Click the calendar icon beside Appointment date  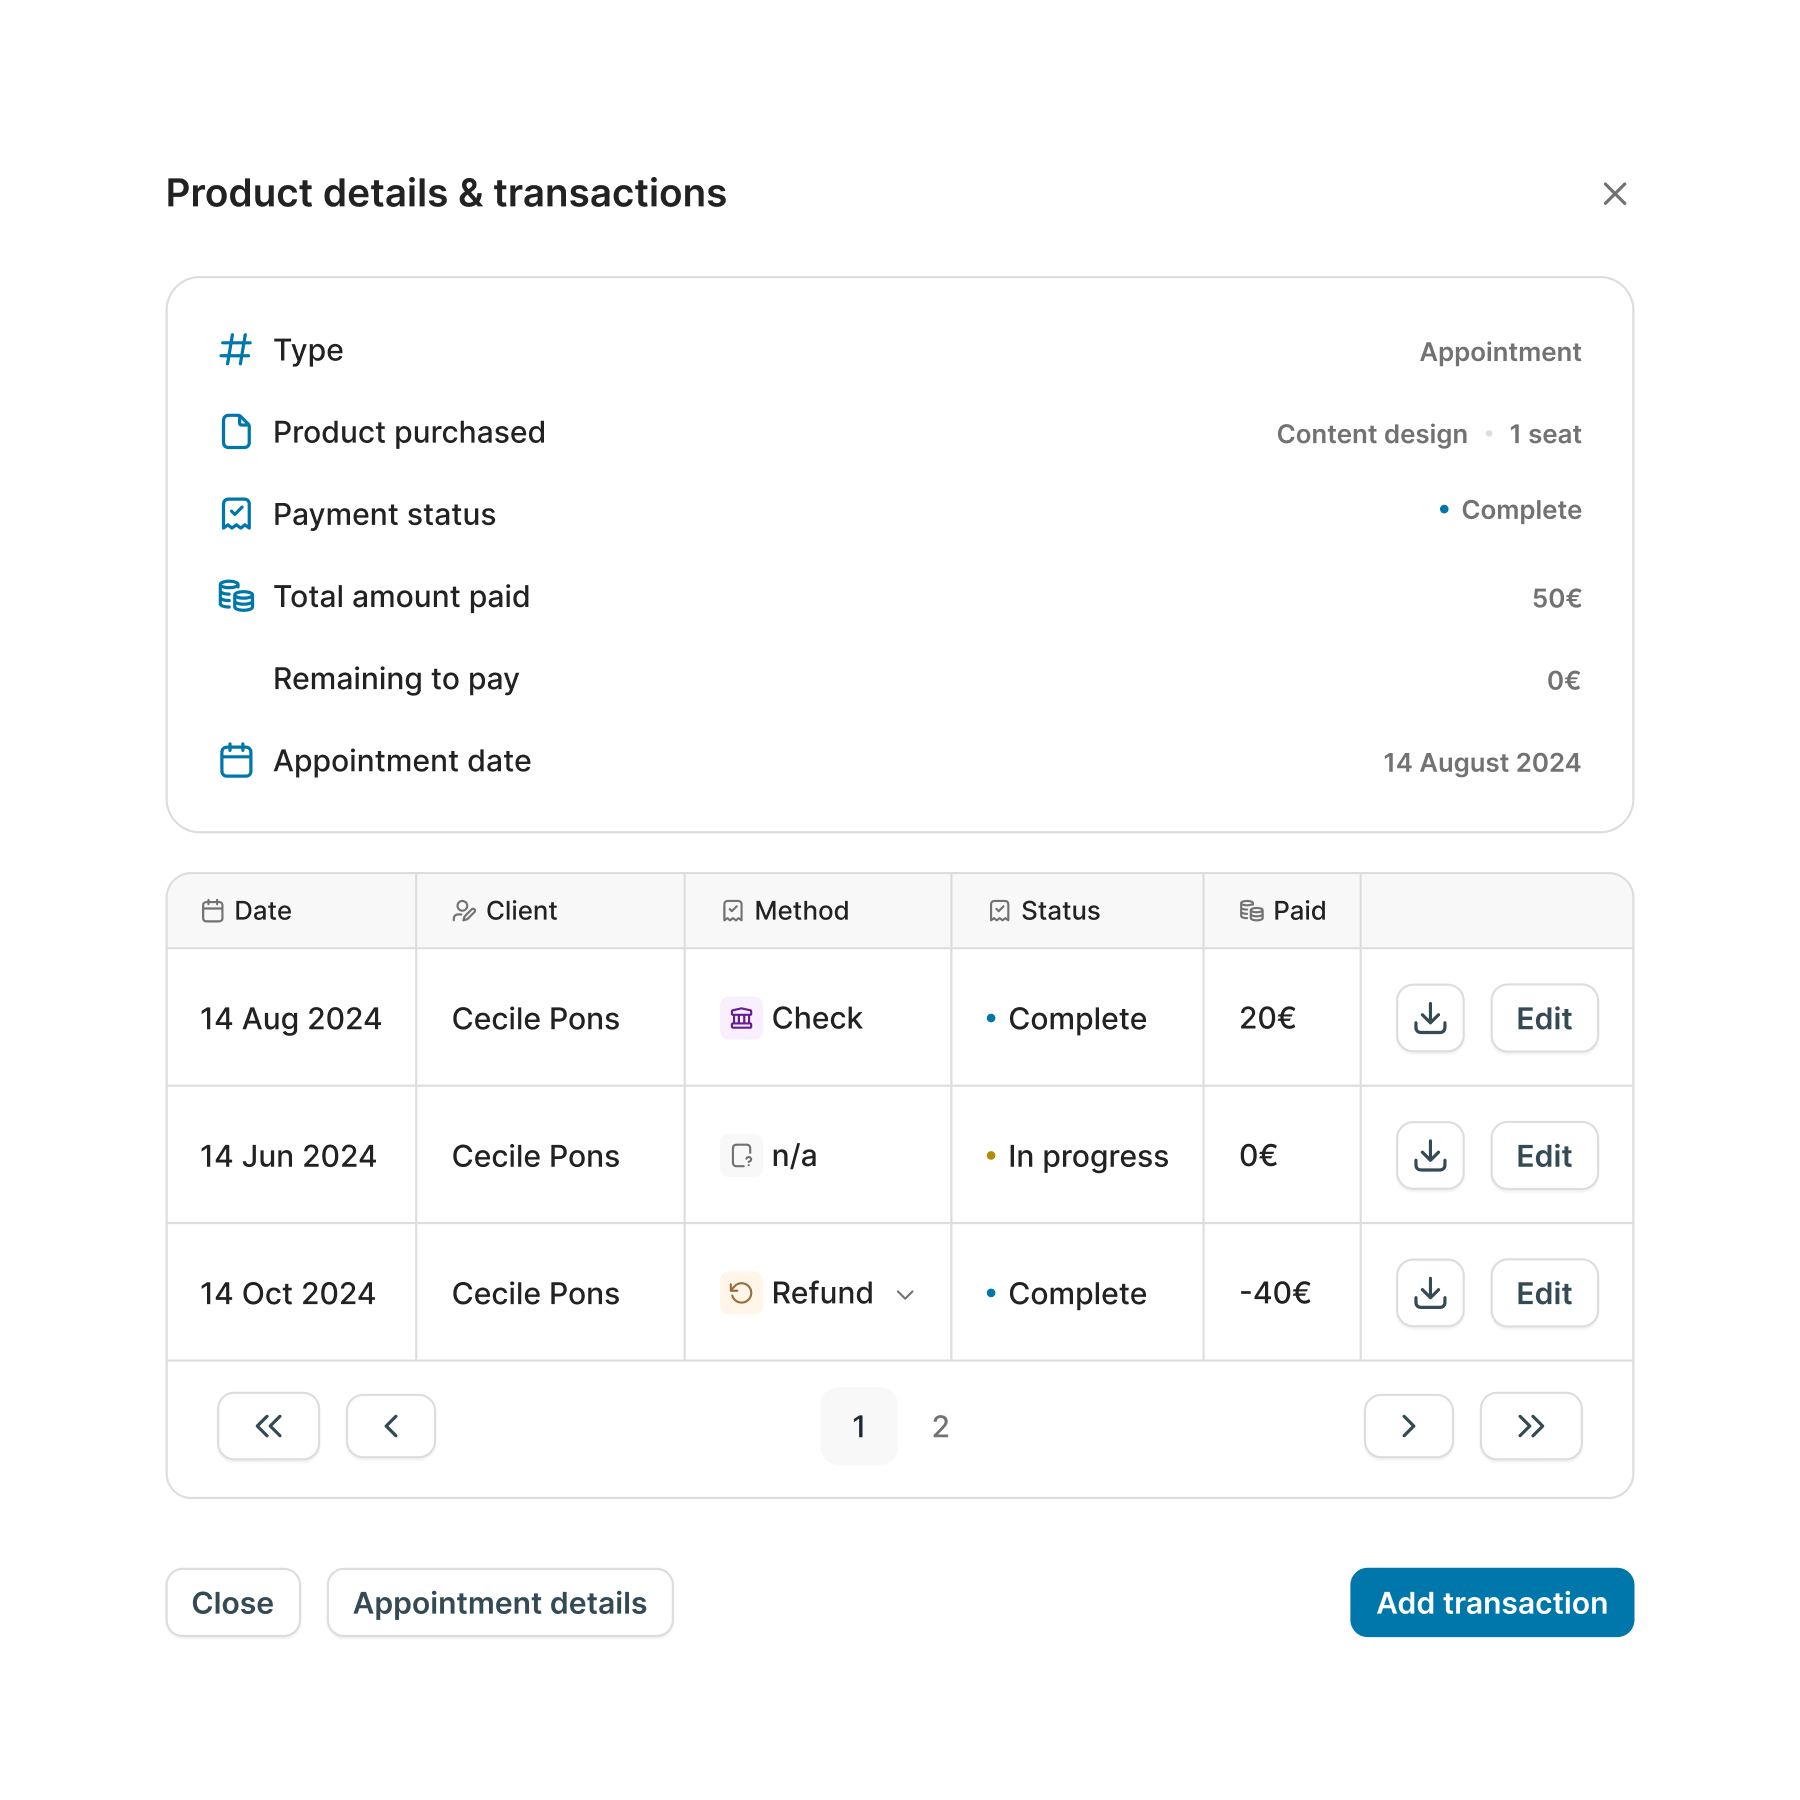[235, 761]
